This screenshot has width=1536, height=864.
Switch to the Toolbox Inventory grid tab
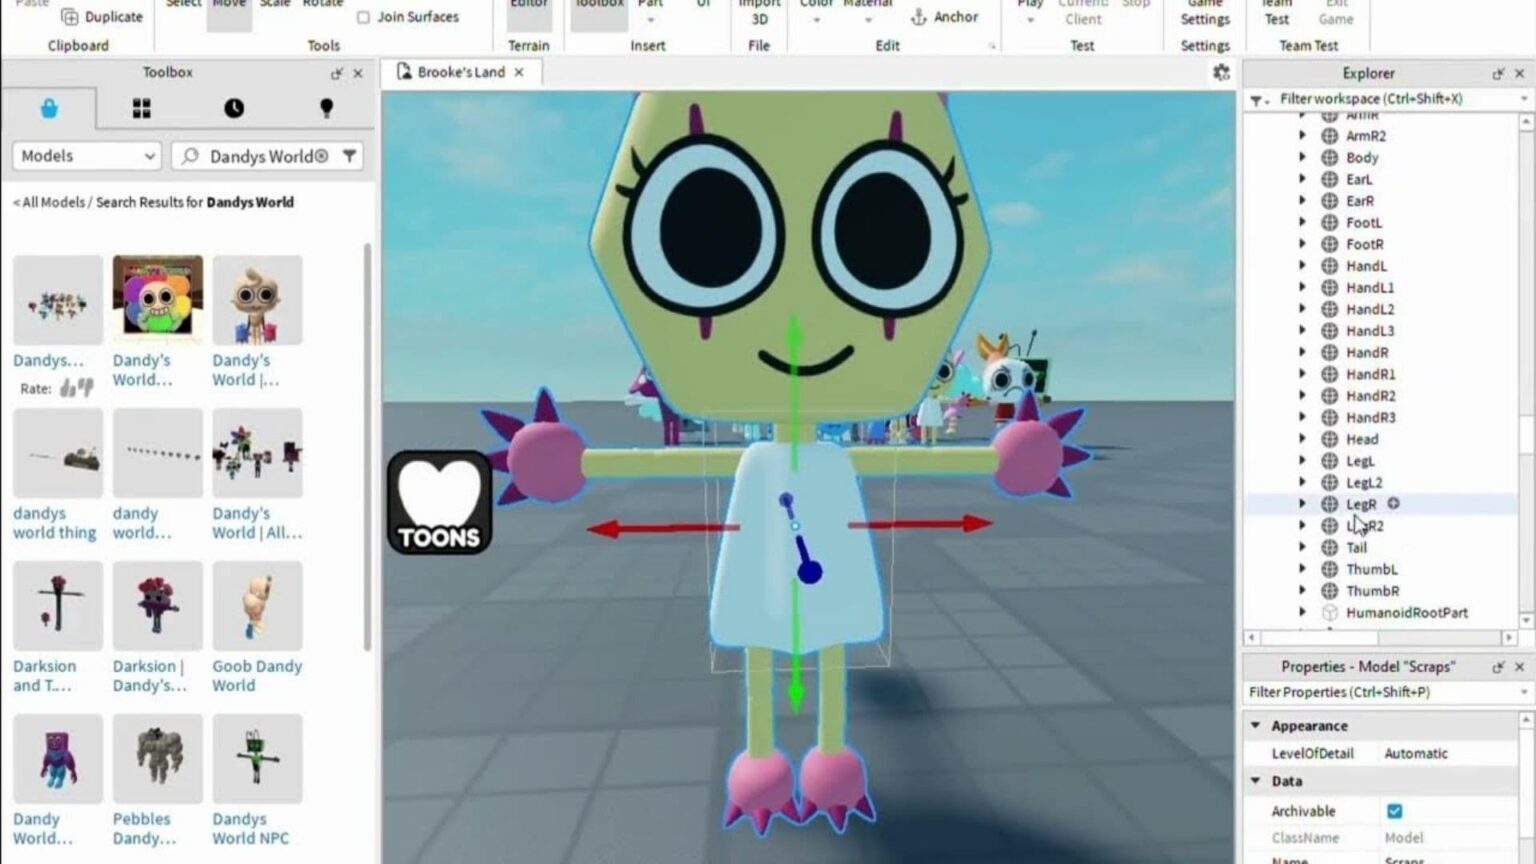point(141,108)
